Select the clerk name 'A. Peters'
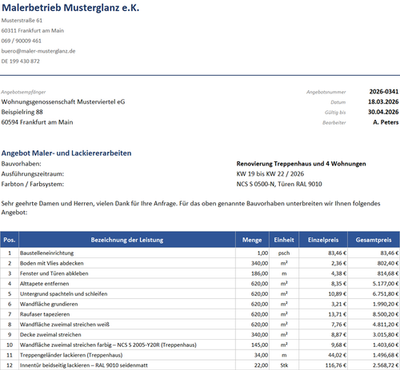This screenshot has height=370, width=400. coord(386,122)
